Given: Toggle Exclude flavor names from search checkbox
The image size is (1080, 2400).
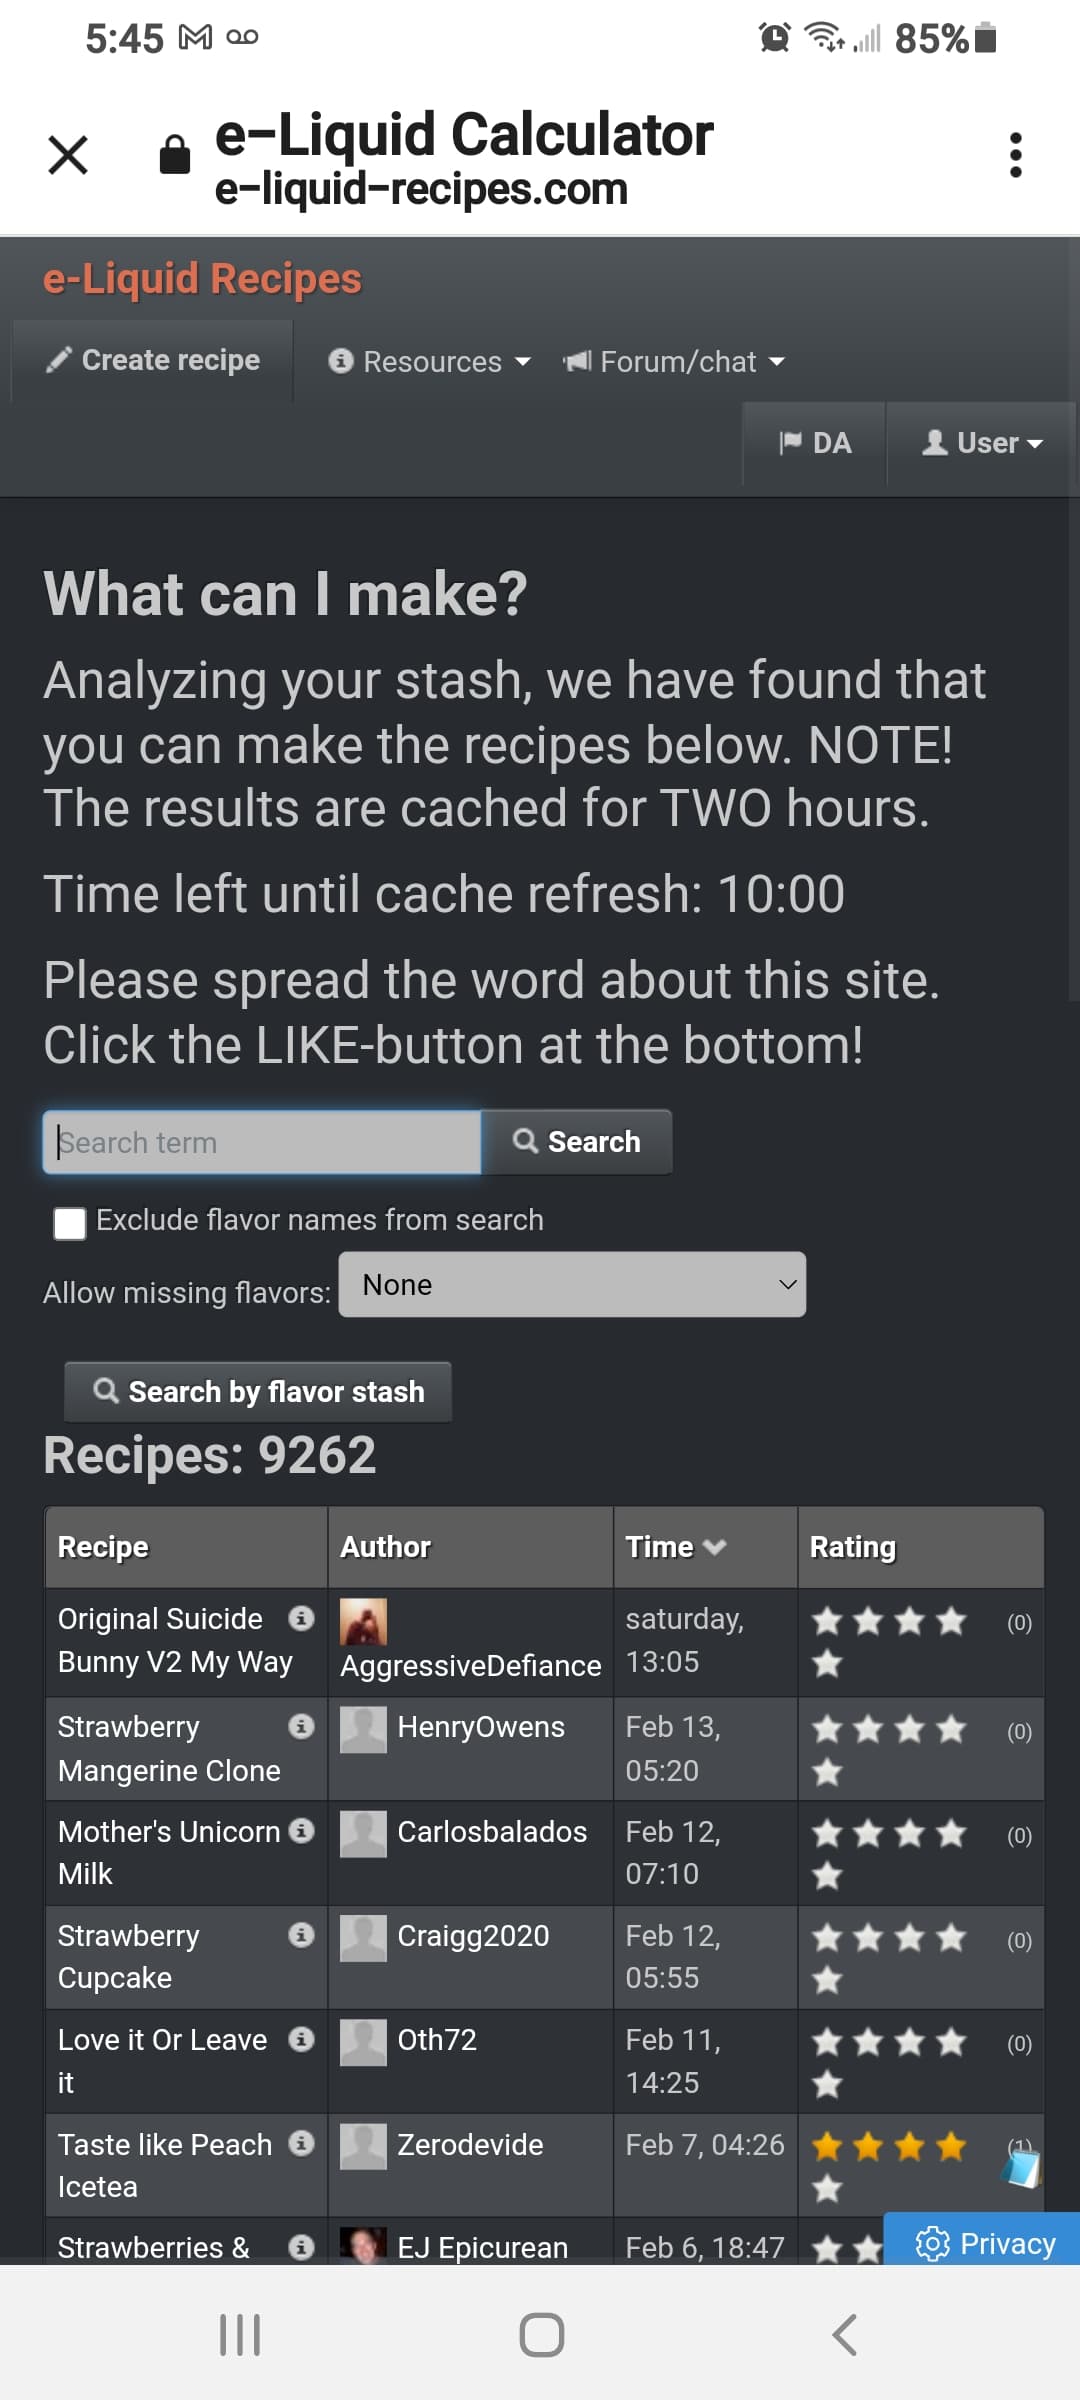Looking at the screenshot, I should tap(70, 1223).
